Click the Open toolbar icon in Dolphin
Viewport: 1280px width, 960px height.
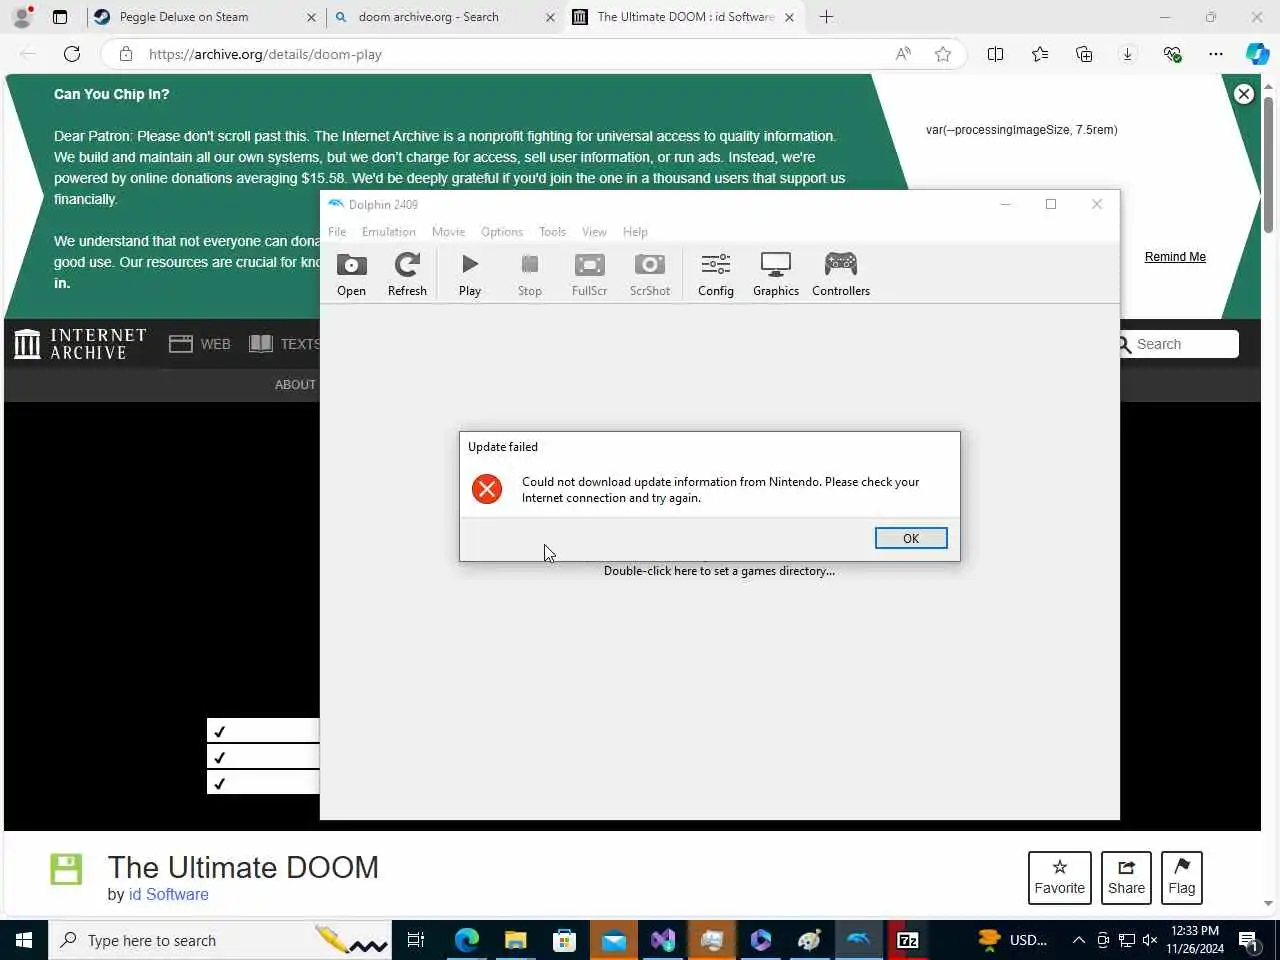click(x=351, y=274)
